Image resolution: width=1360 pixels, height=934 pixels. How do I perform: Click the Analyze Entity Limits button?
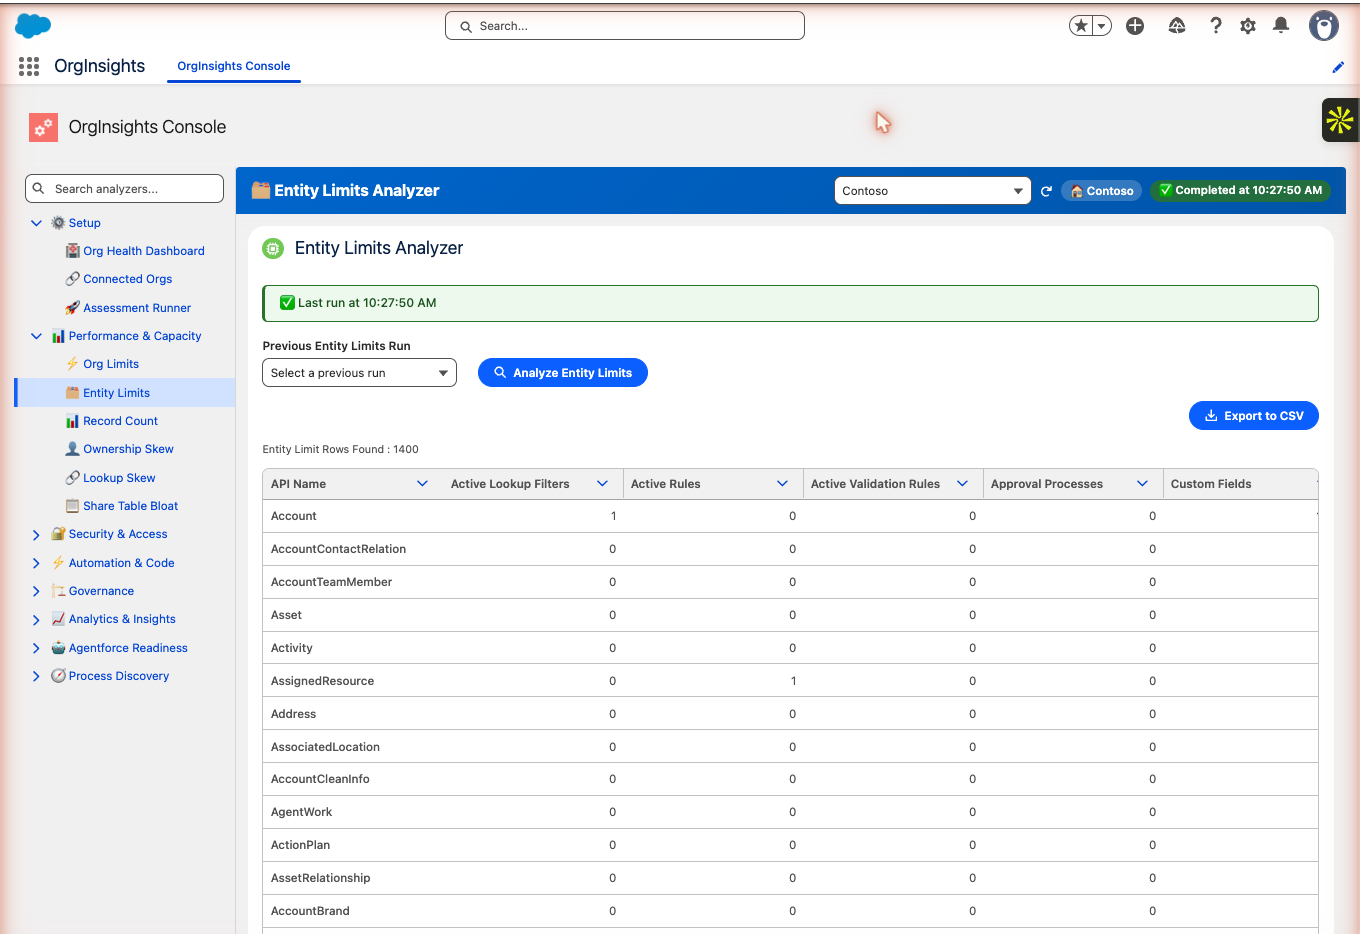[x=563, y=373]
